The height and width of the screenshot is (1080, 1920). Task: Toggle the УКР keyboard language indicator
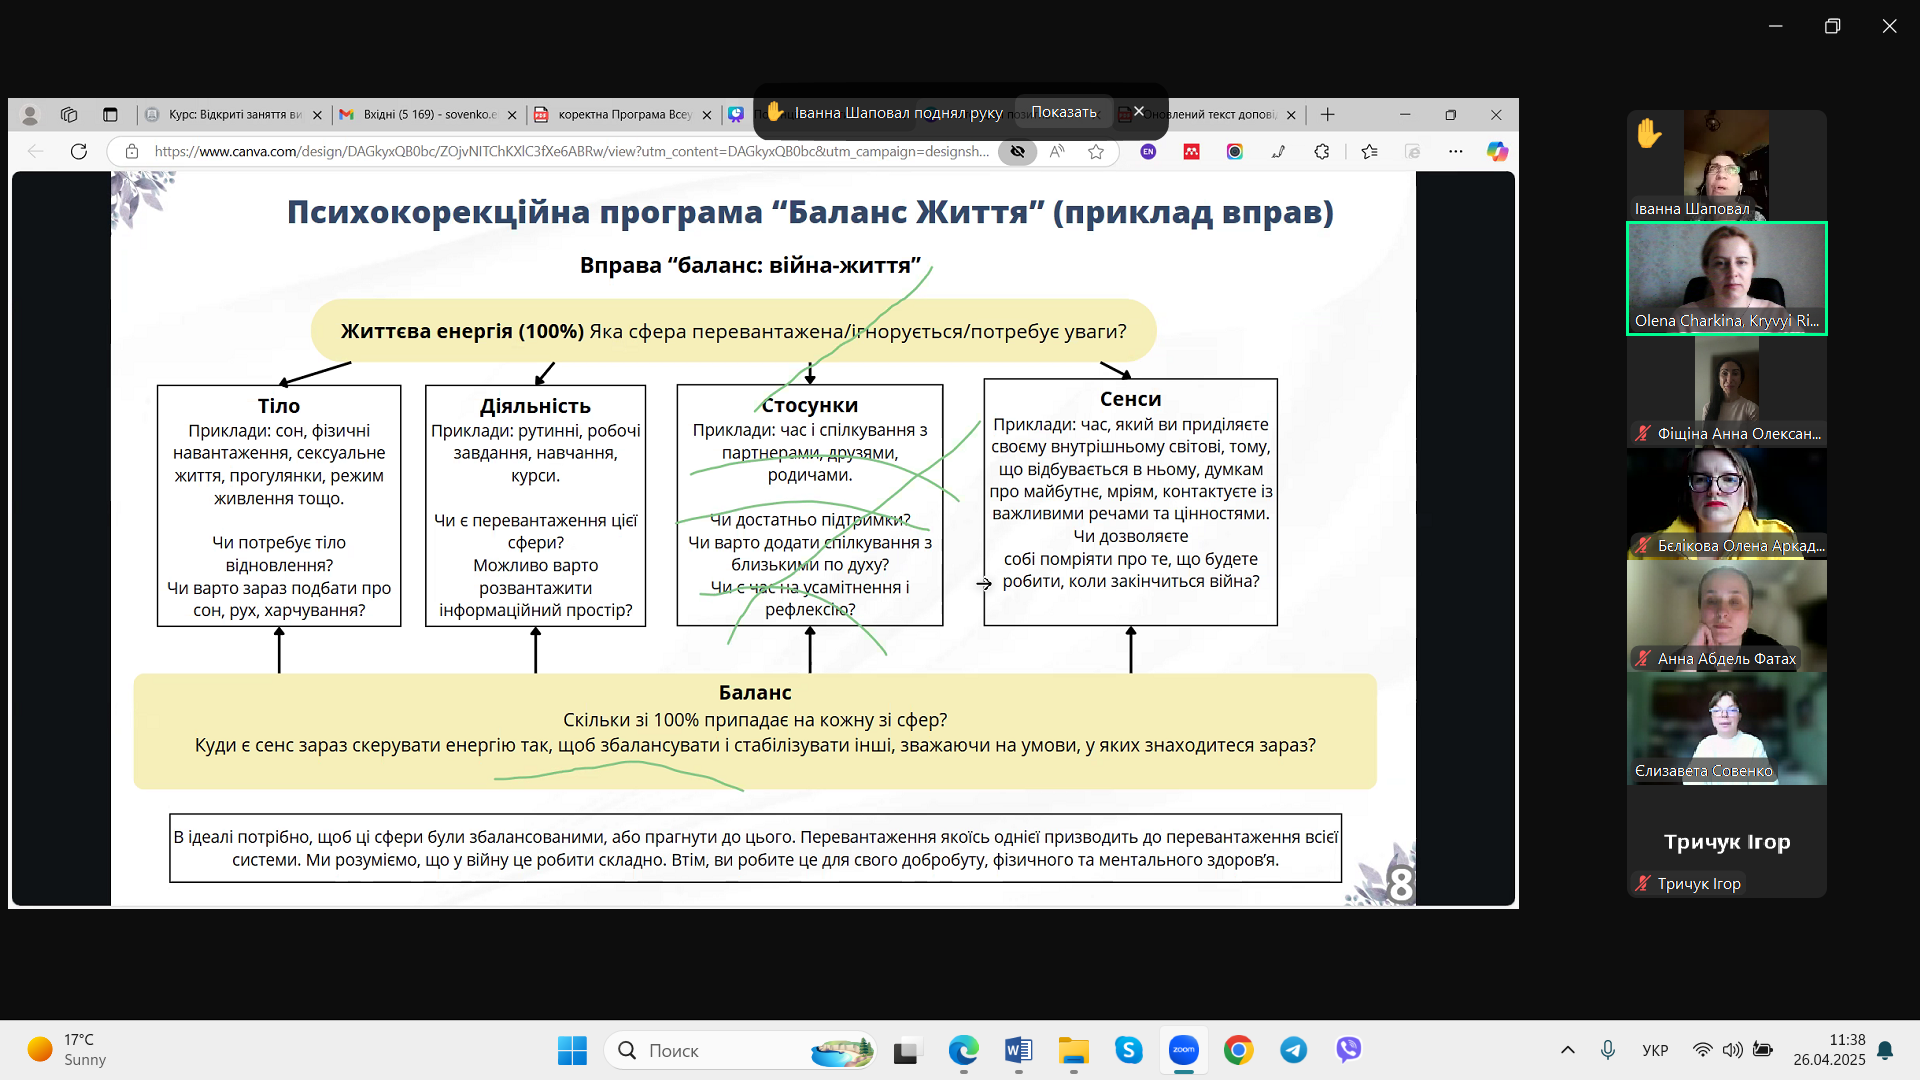pos(1655,1050)
